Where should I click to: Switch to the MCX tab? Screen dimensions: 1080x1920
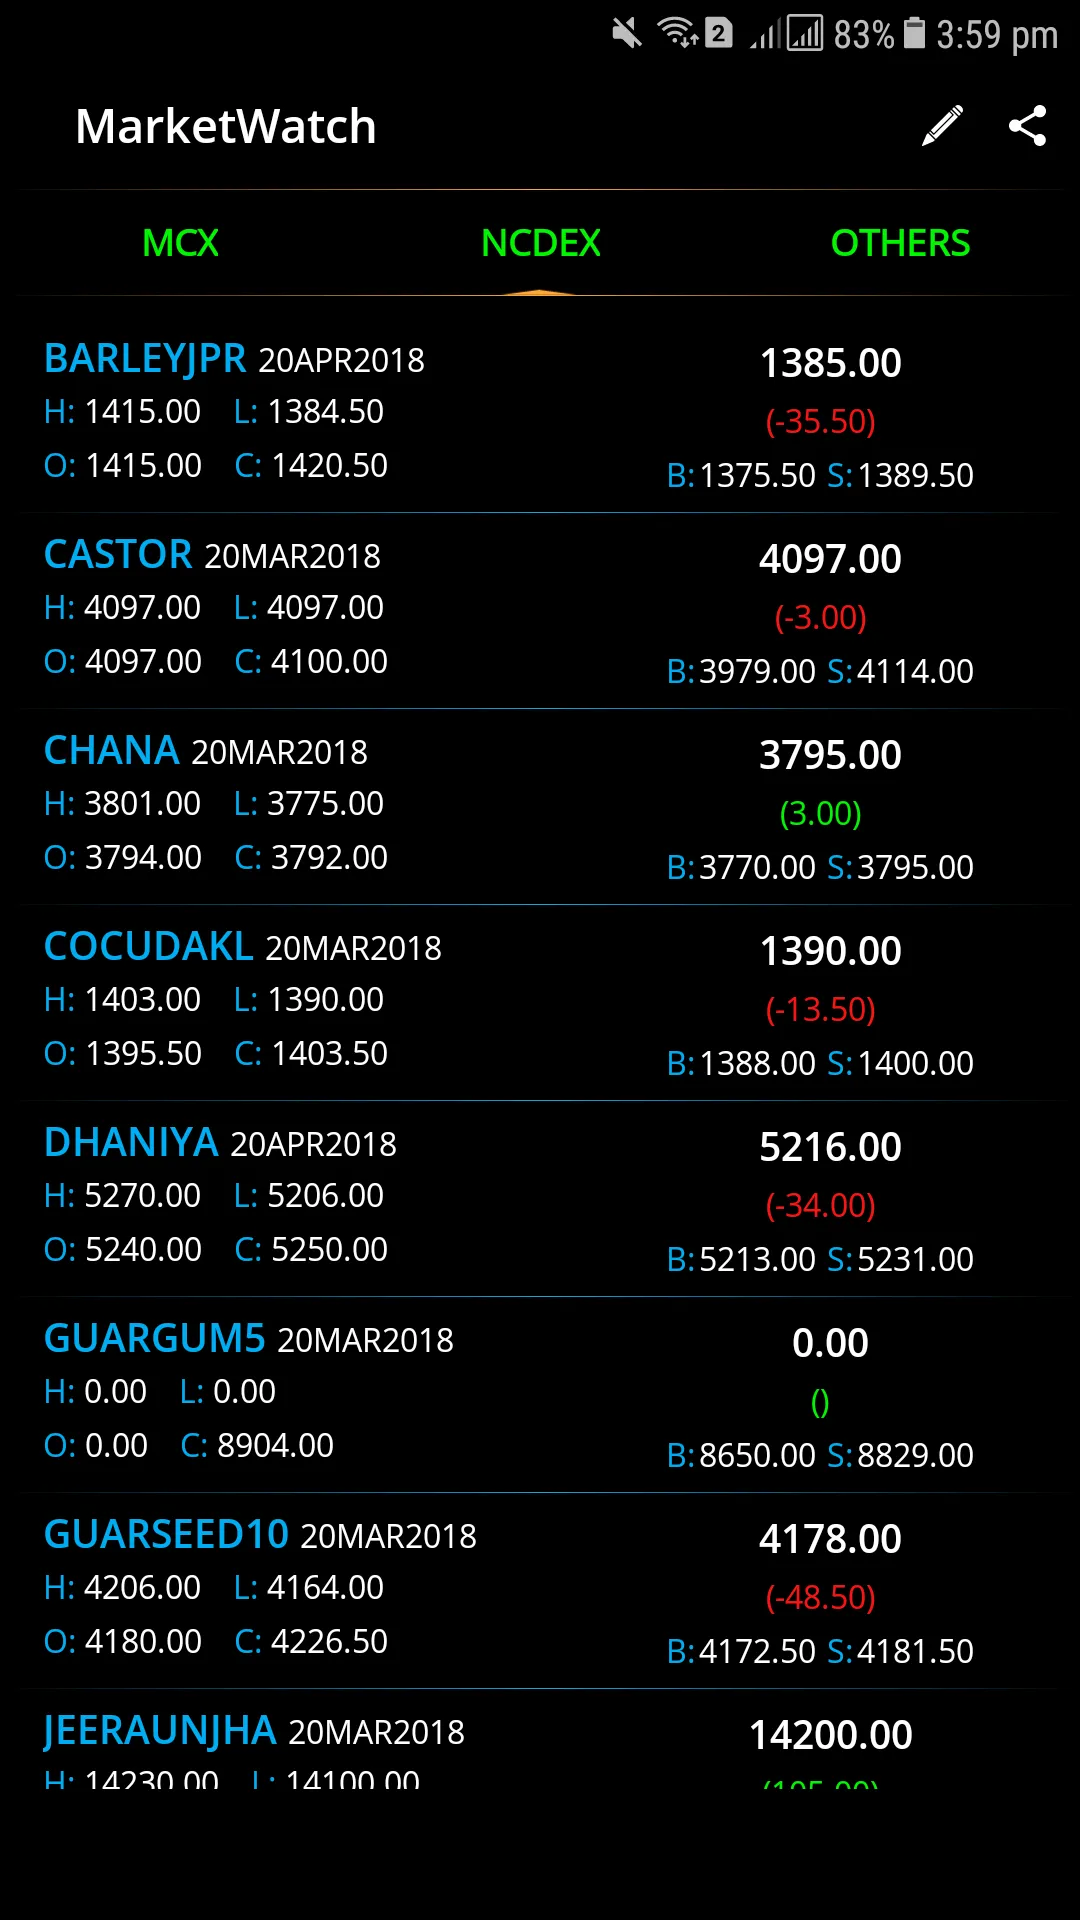coord(180,243)
